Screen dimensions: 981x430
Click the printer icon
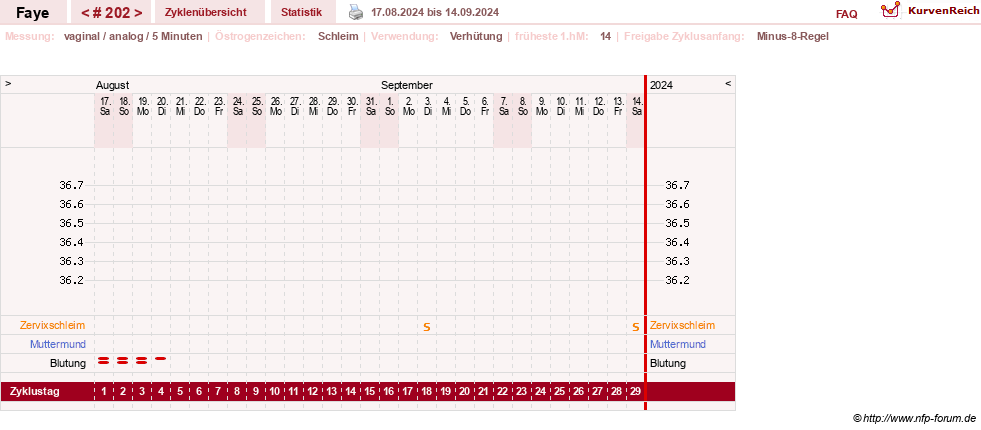click(x=355, y=12)
